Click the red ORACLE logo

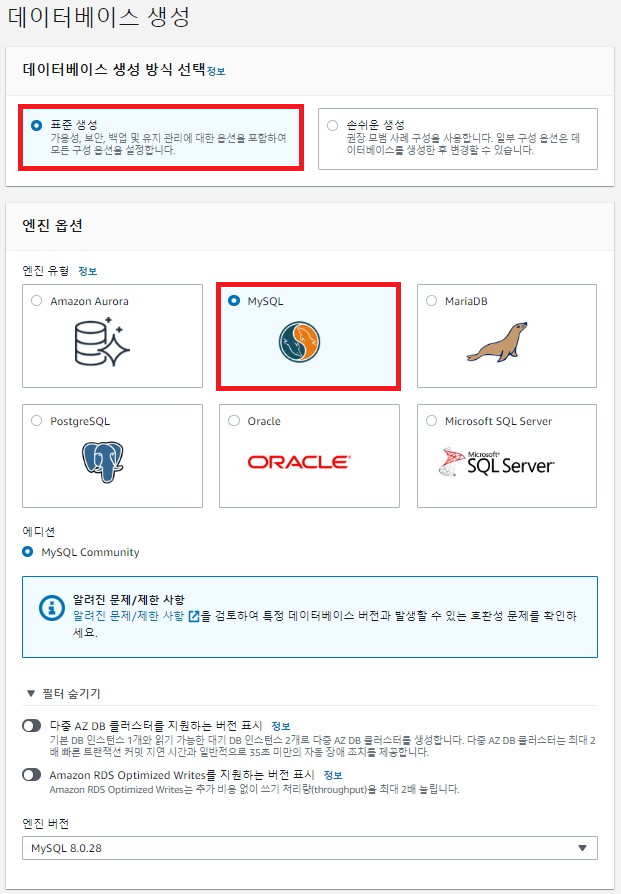[299, 462]
